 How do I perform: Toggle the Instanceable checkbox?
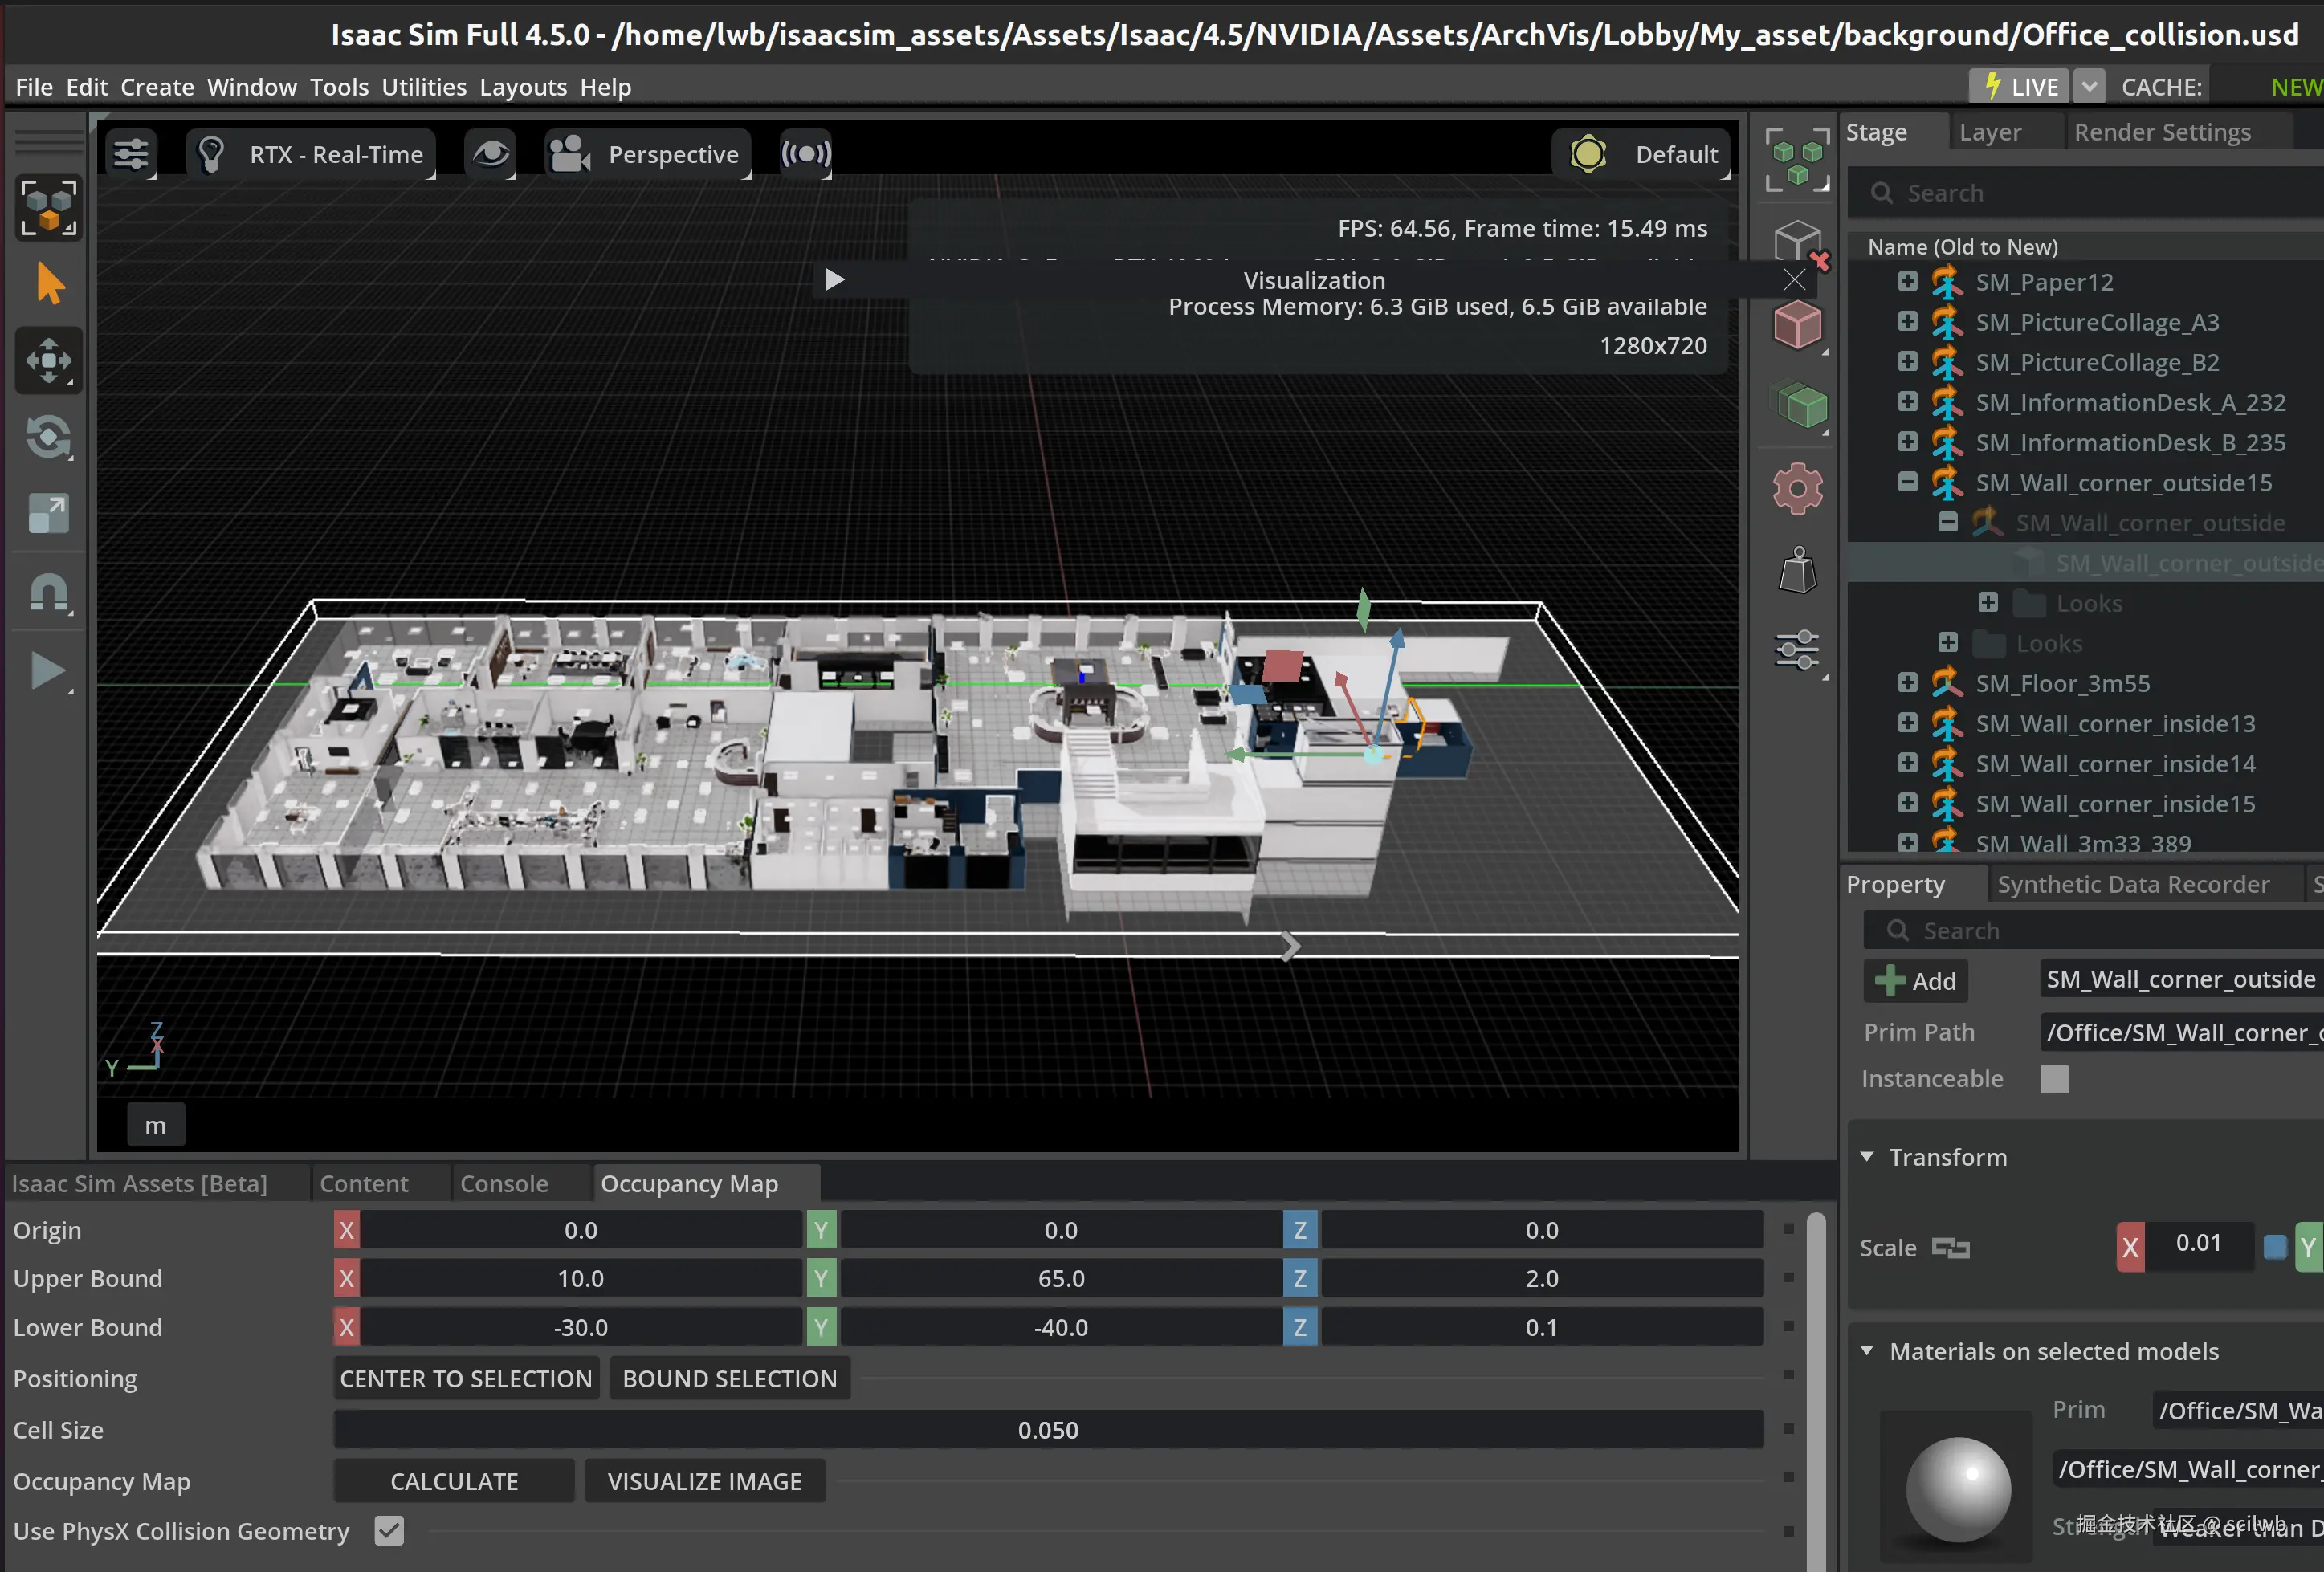(2053, 1079)
